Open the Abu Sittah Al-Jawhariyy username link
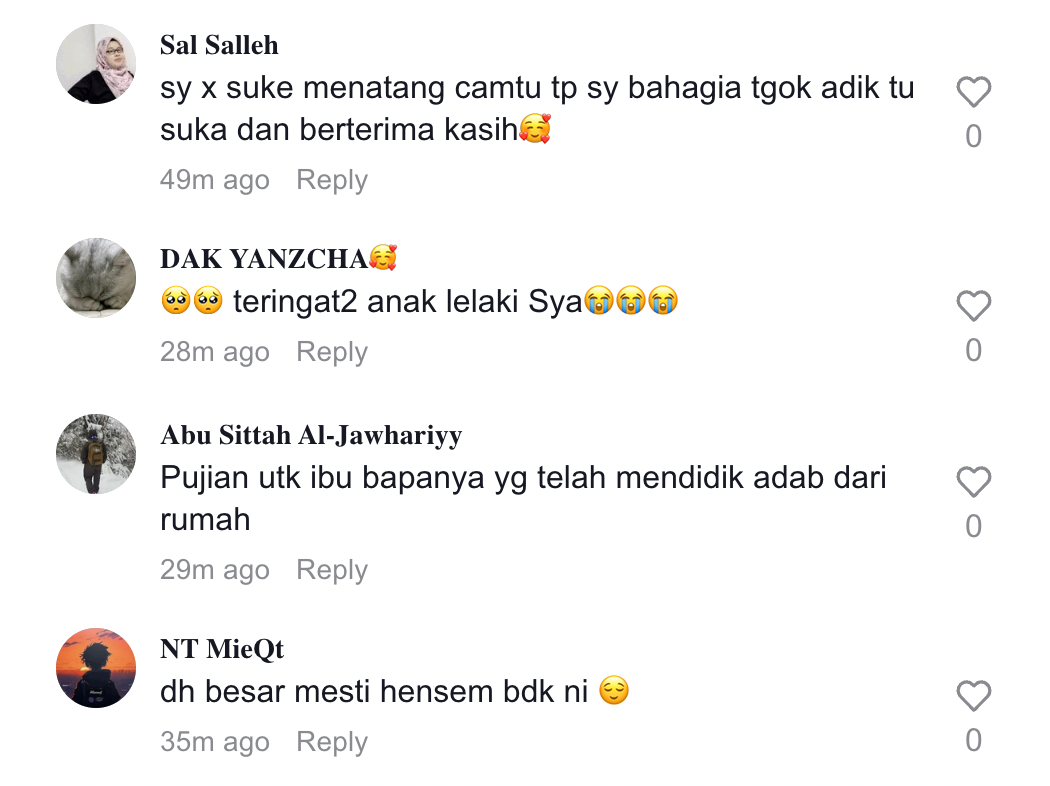 click(x=311, y=435)
